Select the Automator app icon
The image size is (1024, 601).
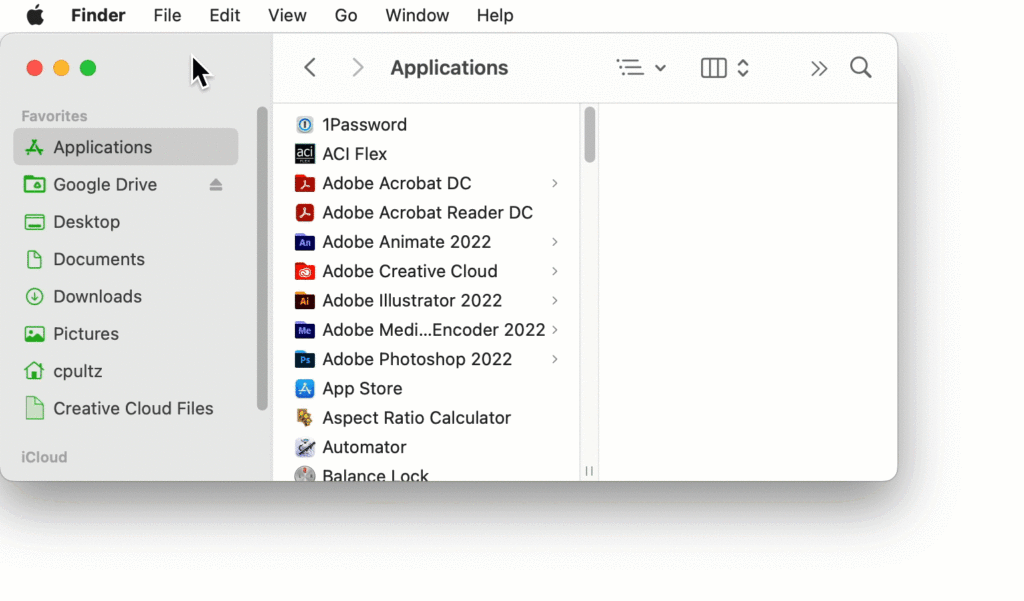tap(305, 447)
